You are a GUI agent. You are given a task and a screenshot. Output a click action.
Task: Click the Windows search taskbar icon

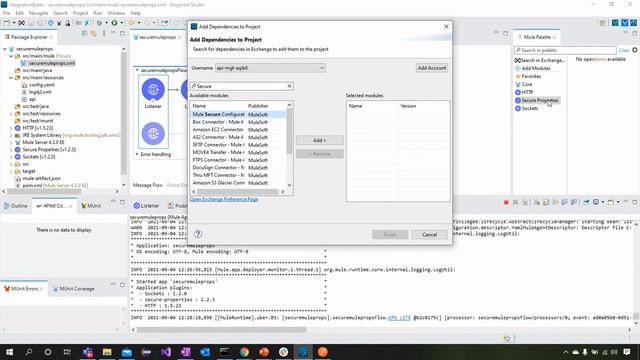29,352
